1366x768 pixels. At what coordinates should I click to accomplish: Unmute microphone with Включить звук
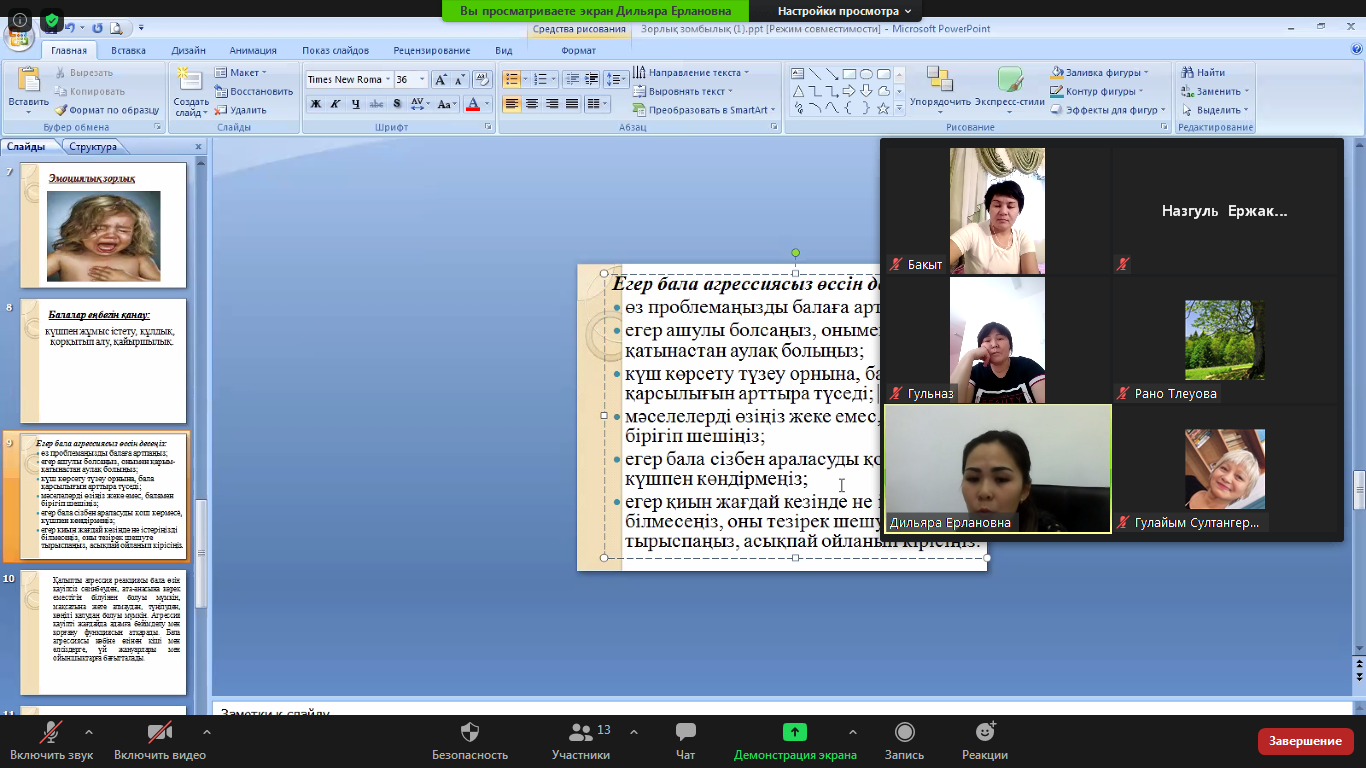pyautogui.click(x=51, y=733)
